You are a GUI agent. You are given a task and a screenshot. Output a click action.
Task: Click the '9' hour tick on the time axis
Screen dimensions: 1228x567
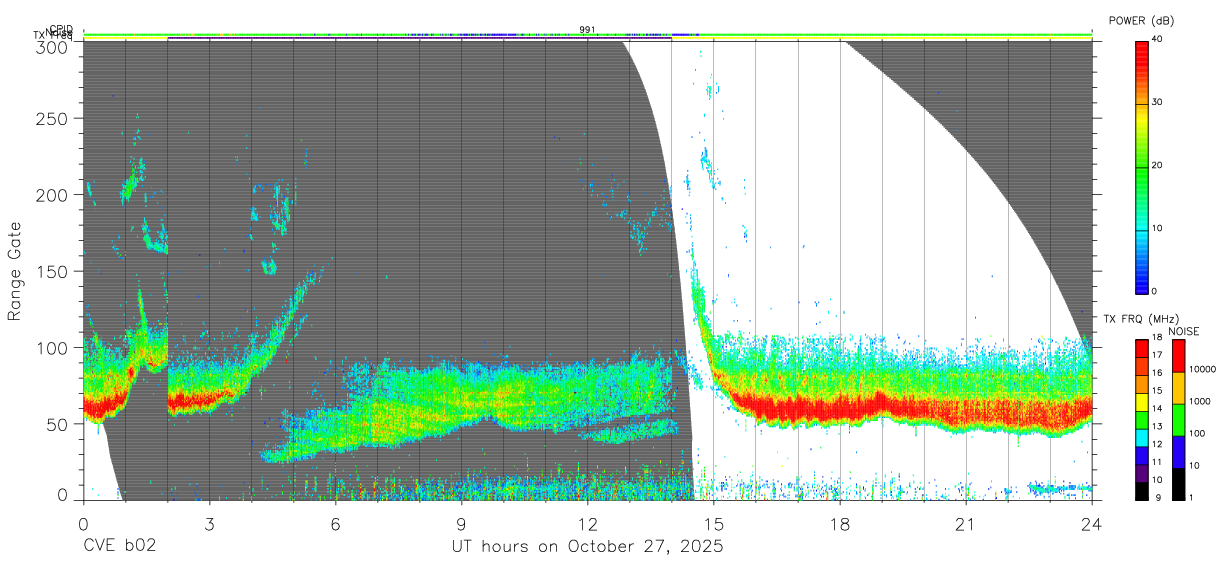pyautogui.click(x=461, y=523)
